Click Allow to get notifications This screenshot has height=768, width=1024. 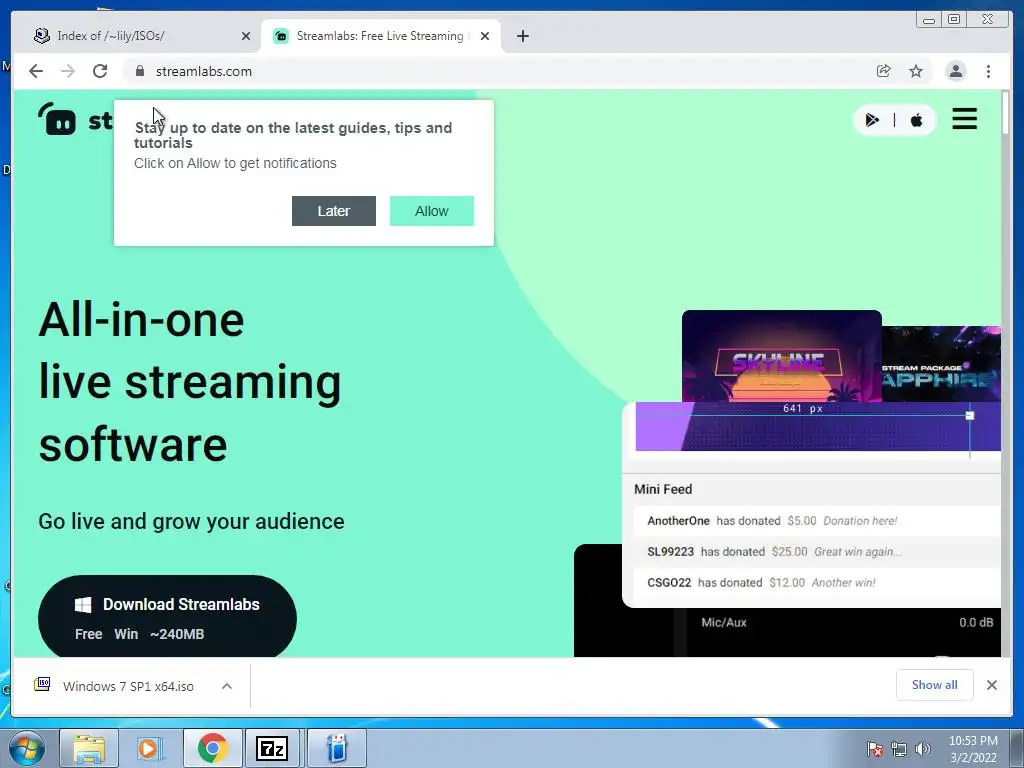coord(432,211)
